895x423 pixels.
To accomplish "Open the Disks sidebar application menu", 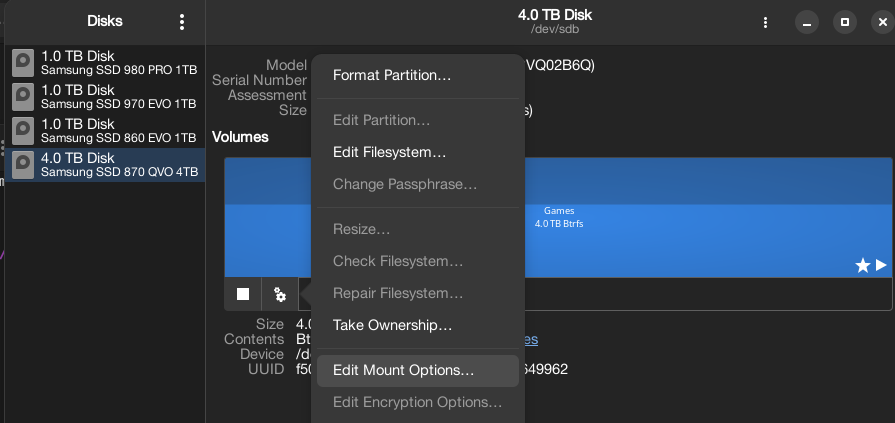I will 182,21.
